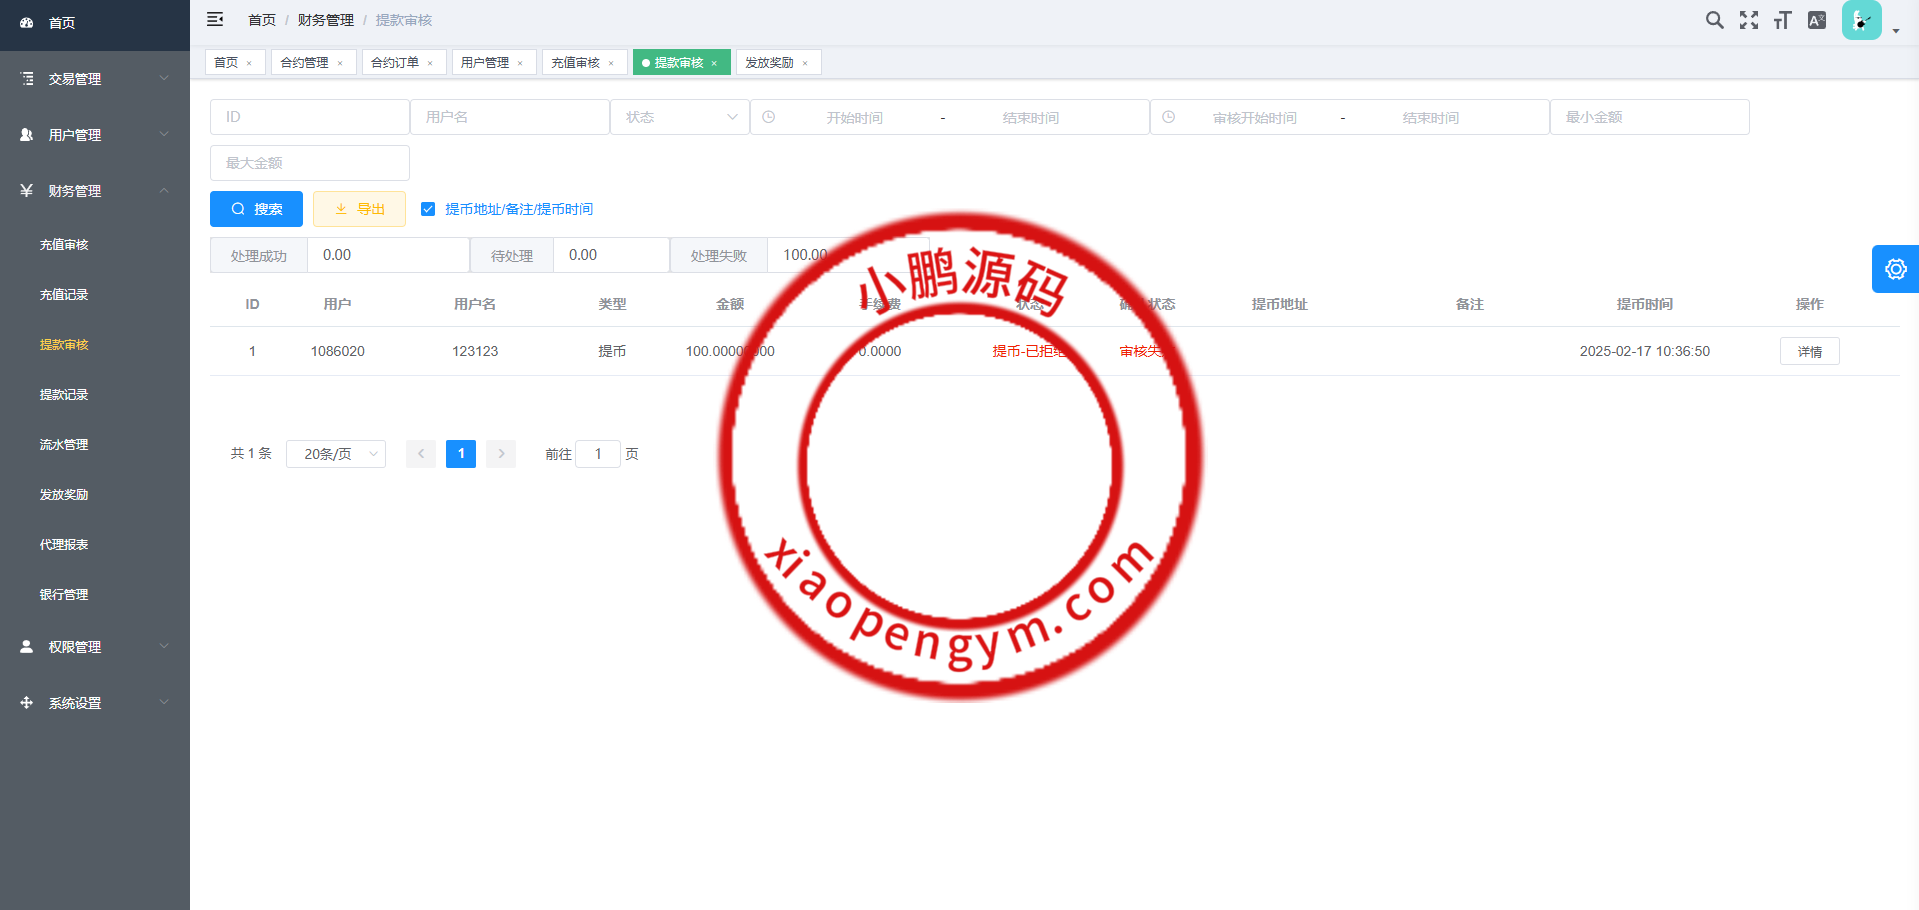The width and height of the screenshot is (1919, 910).
Task: Click the blue 搜索 button
Action: click(256, 209)
